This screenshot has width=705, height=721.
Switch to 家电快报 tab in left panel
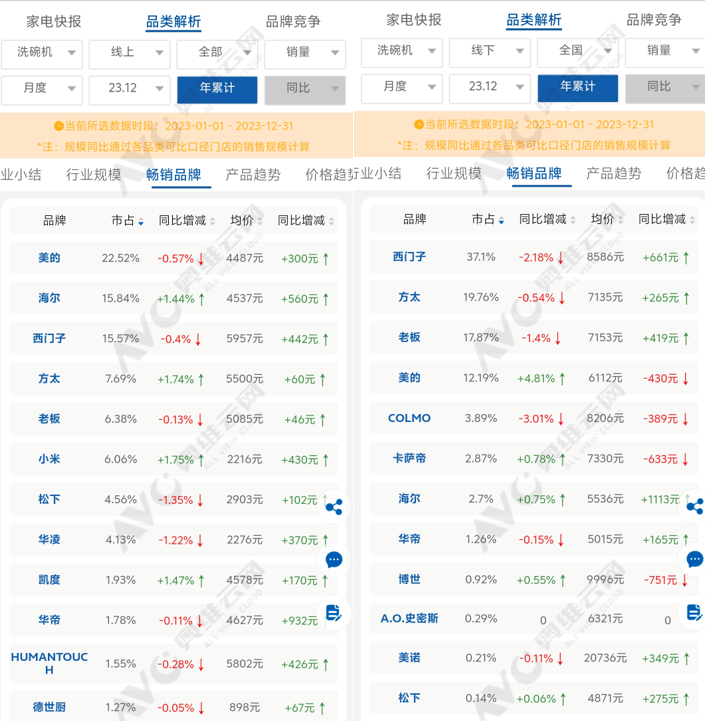coord(54,22)
